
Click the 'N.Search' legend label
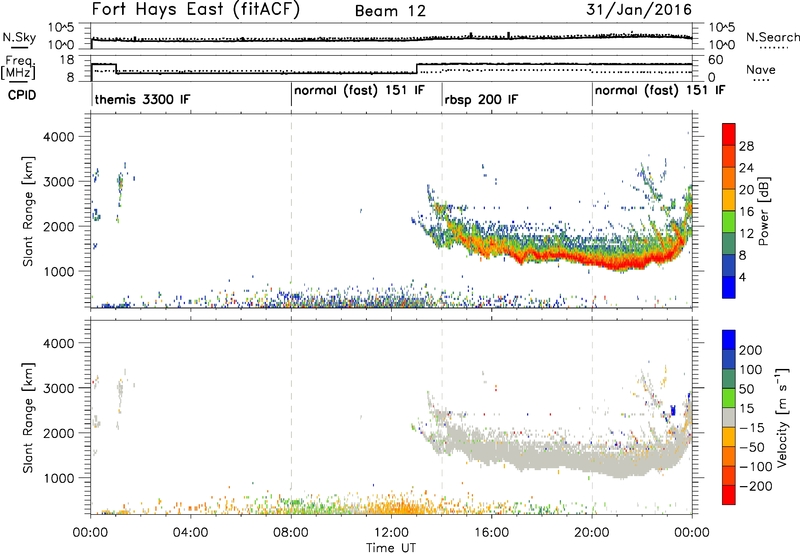pos(773,37)
